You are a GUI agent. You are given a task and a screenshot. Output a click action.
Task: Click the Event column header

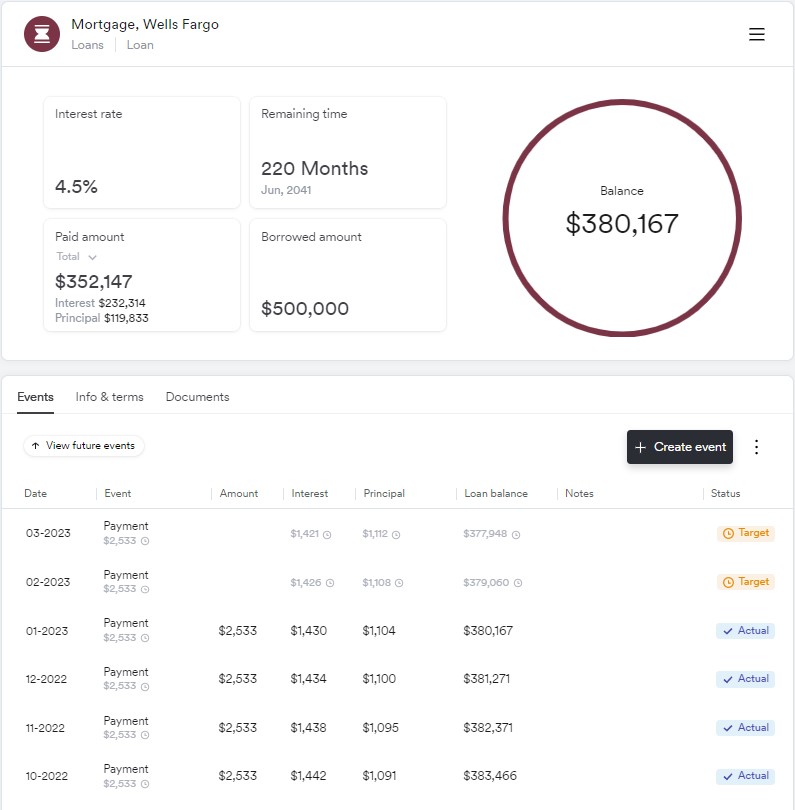click(118, 493)
